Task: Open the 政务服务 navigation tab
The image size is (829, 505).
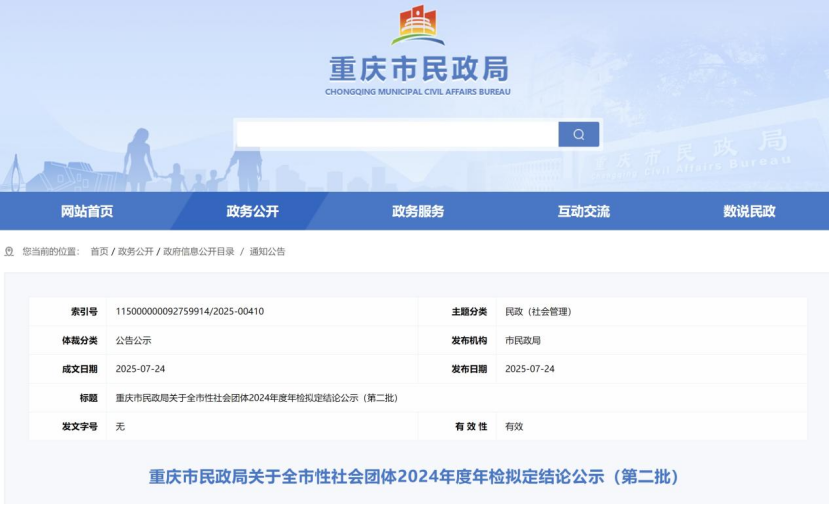Action: pyautogui.click(x=418, y=211)
